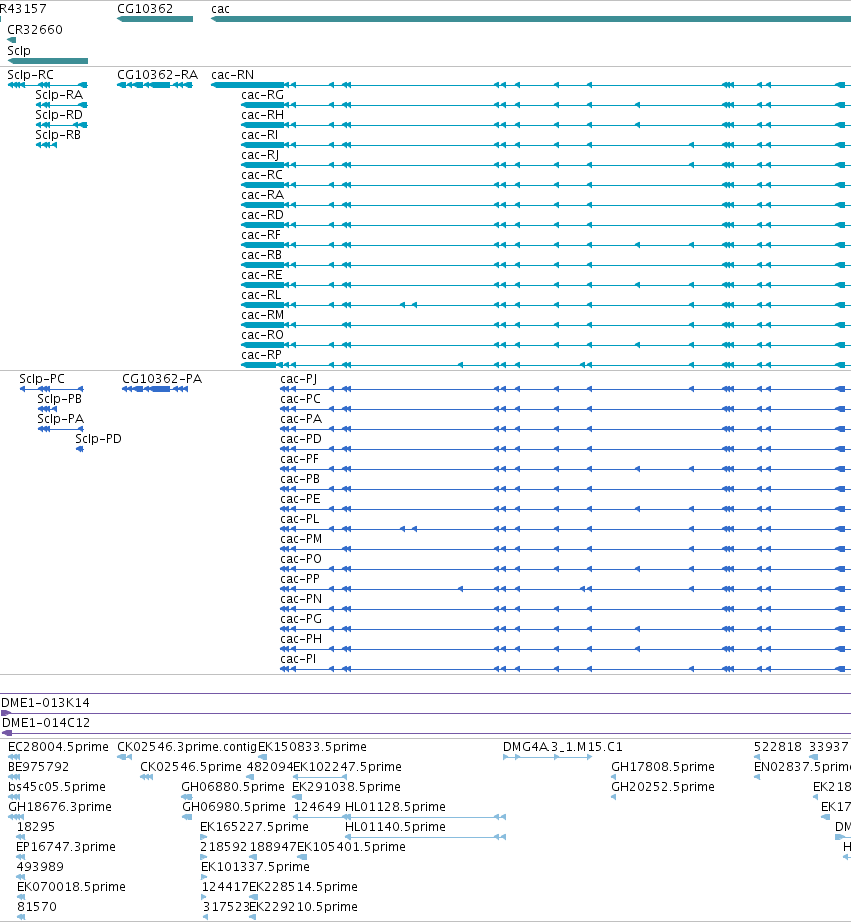Click the cac-RL transcript label
This screenshot has height=922, width=851.
(x=261, y=295)
